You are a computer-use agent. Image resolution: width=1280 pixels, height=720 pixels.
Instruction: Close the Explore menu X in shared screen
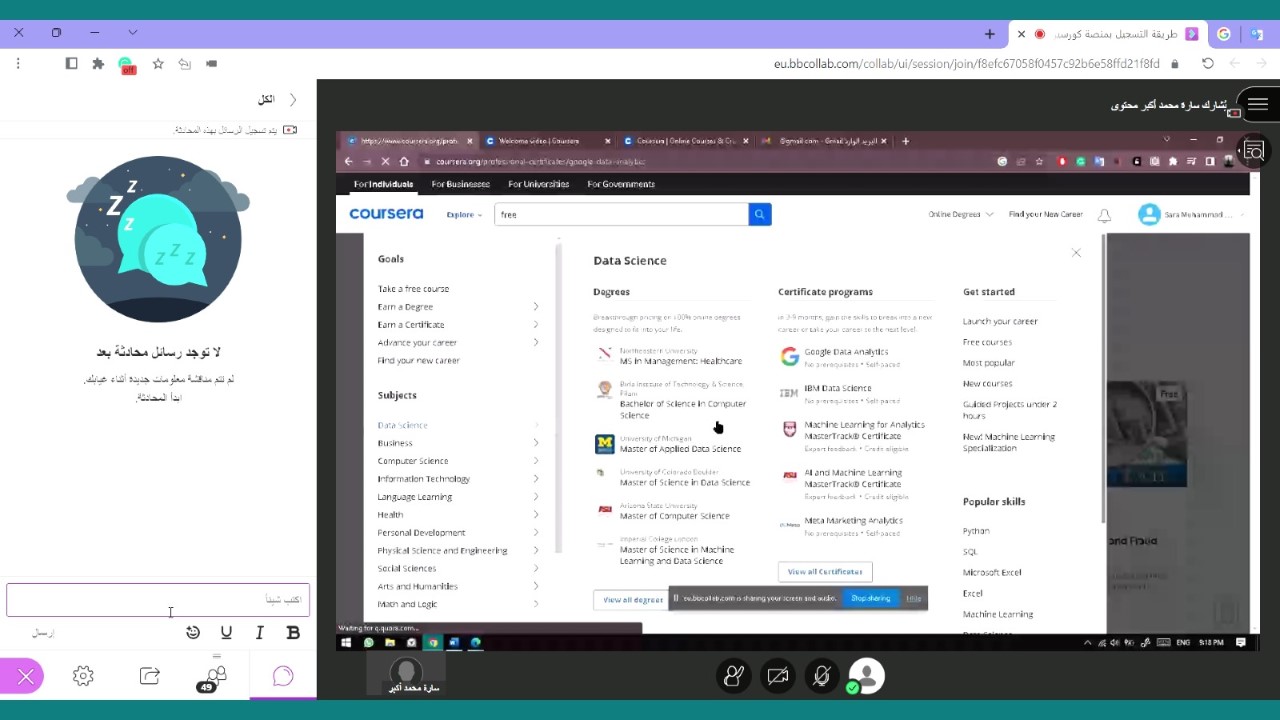(x=1076, y=253)
